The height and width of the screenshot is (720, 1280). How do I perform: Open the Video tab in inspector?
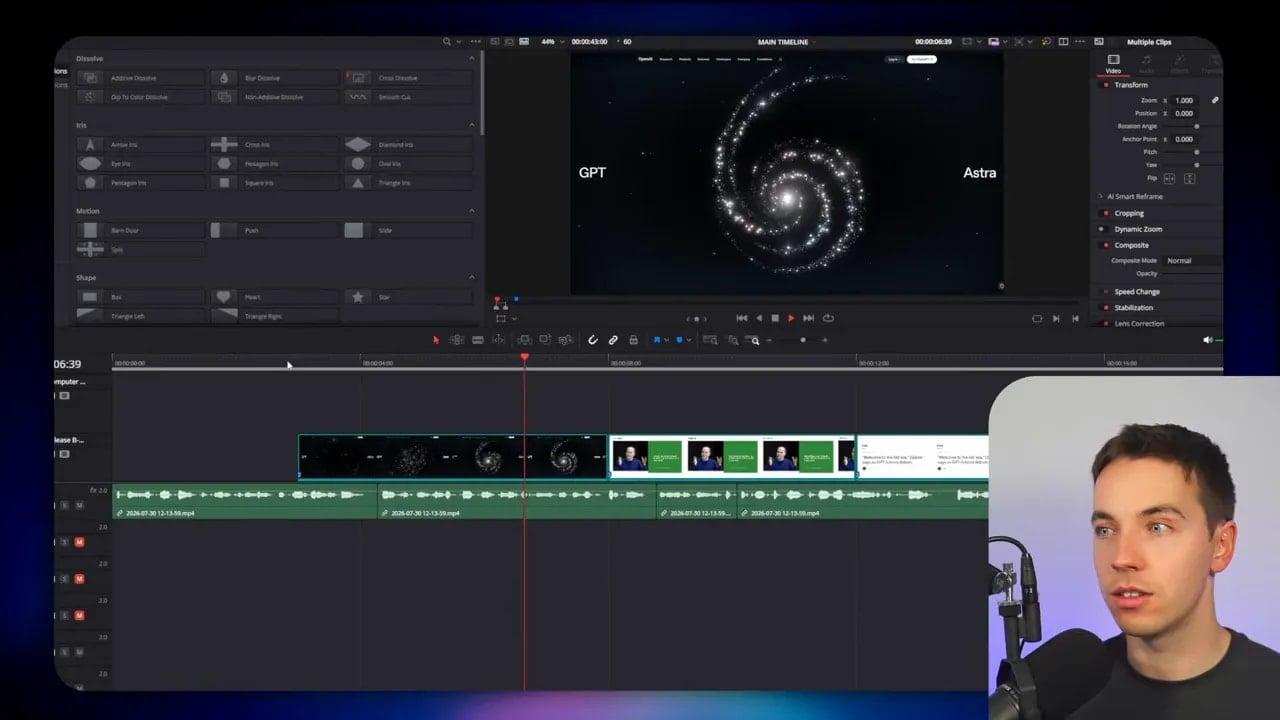tap(1113, 64)
